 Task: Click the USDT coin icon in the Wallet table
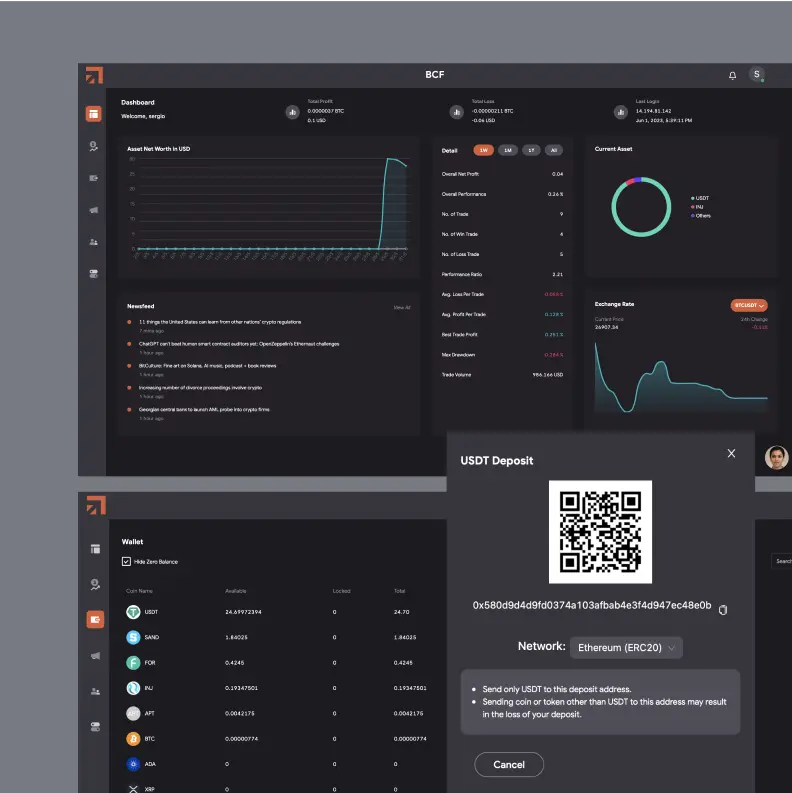tap(133, 612)
